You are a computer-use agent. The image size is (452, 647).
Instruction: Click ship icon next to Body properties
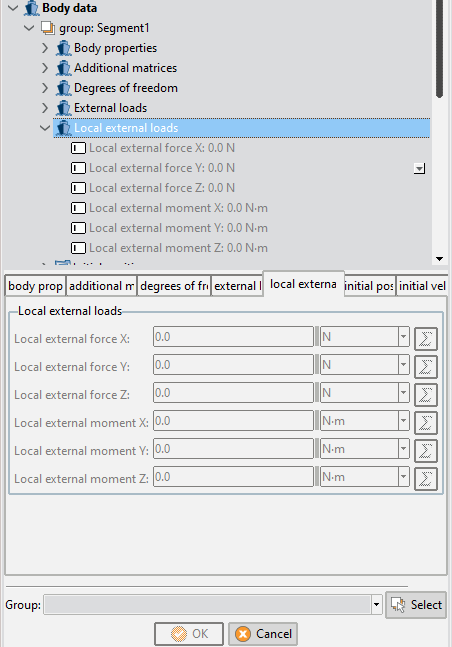point(64,48)
